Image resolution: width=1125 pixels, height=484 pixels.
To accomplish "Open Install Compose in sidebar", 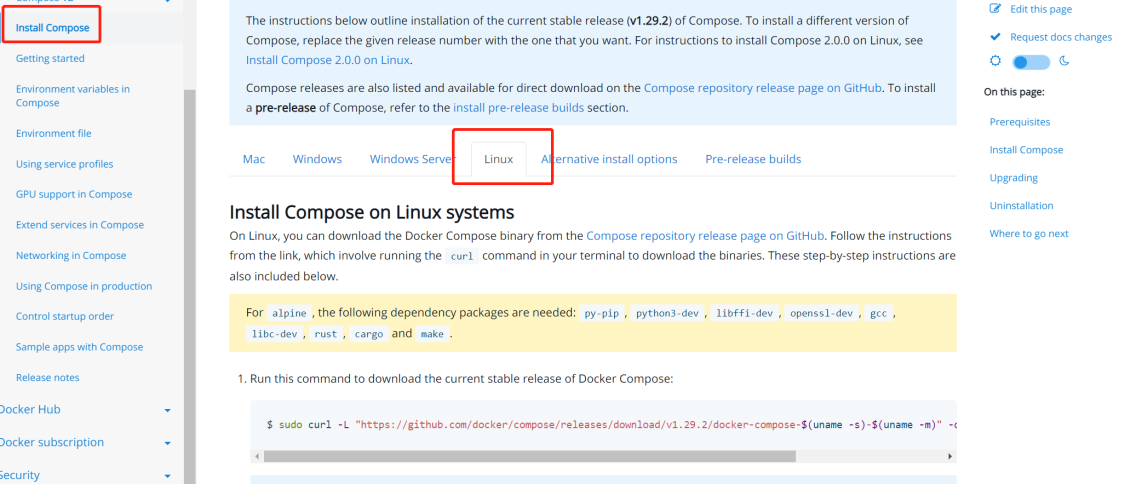I will pyautogui.click(x=52, y=28).
